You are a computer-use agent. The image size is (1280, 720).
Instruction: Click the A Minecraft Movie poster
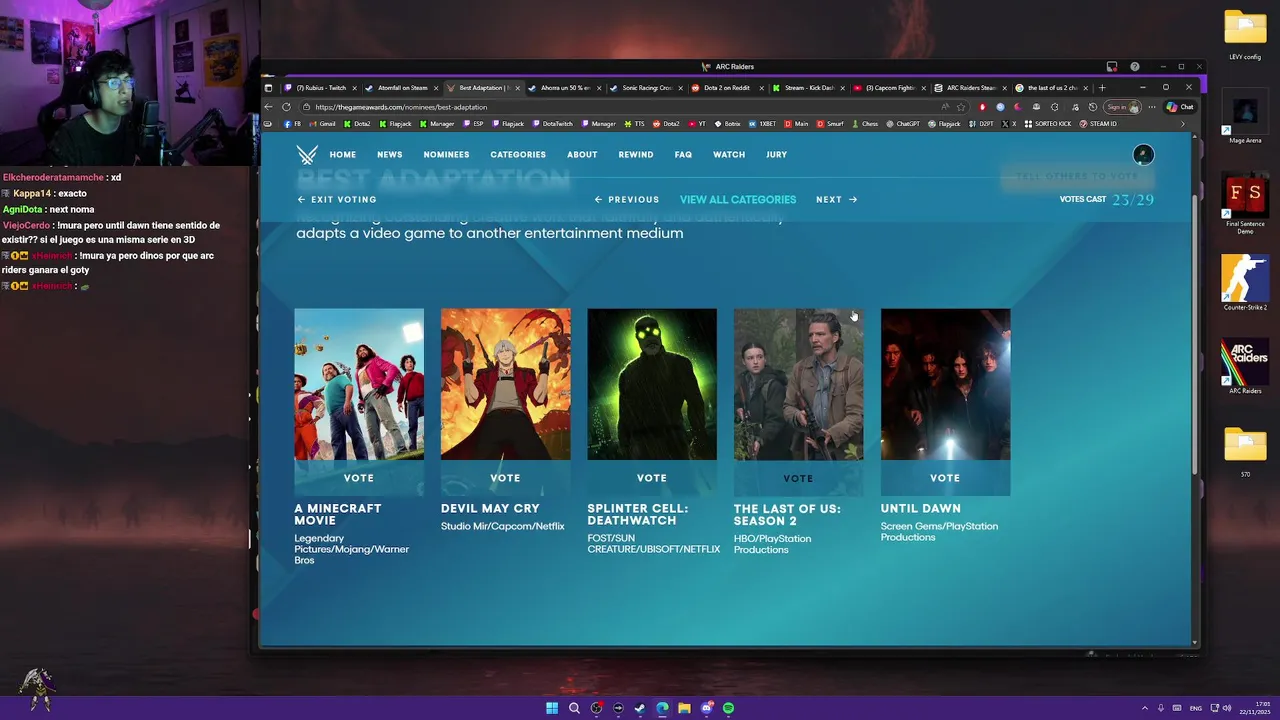point(359,384)
